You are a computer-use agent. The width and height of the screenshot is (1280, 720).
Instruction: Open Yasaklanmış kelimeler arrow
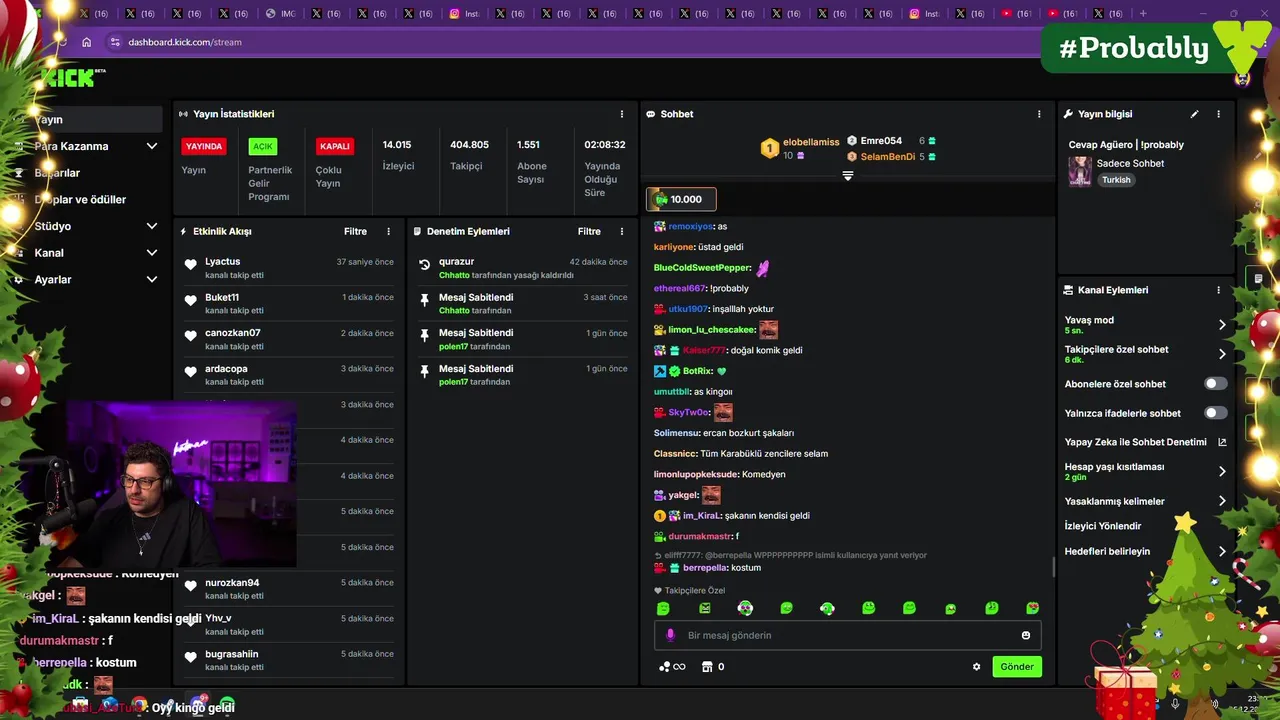tap(1222, 501)
